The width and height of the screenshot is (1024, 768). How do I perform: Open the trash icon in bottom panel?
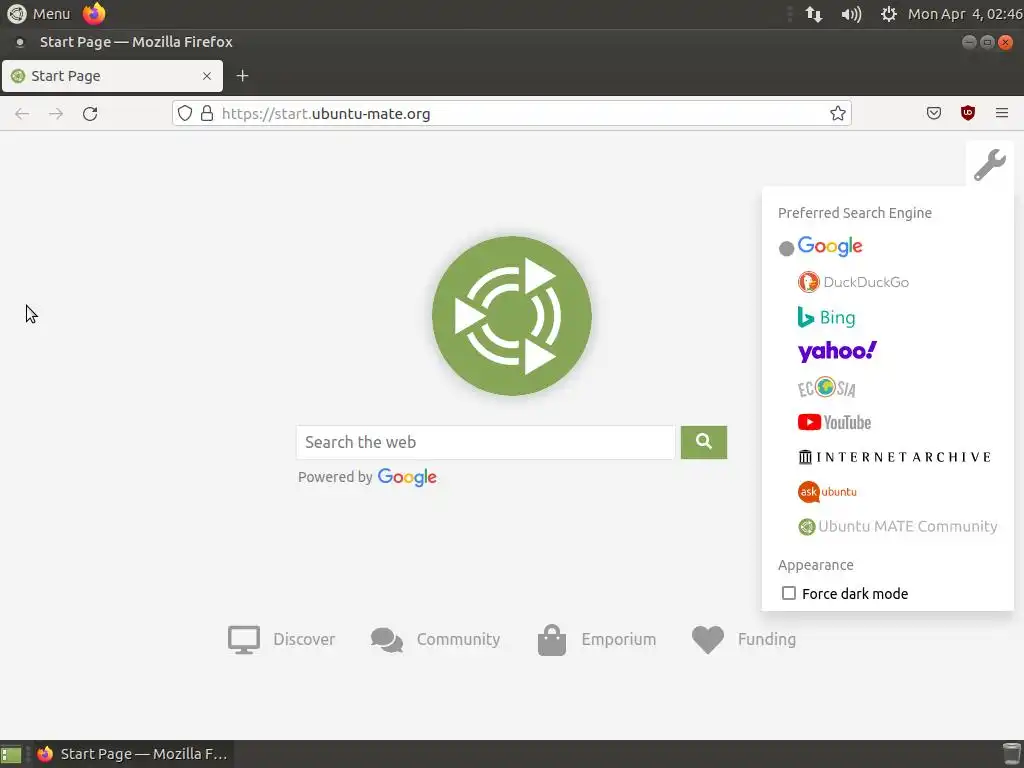click(x=1012, y=754)
